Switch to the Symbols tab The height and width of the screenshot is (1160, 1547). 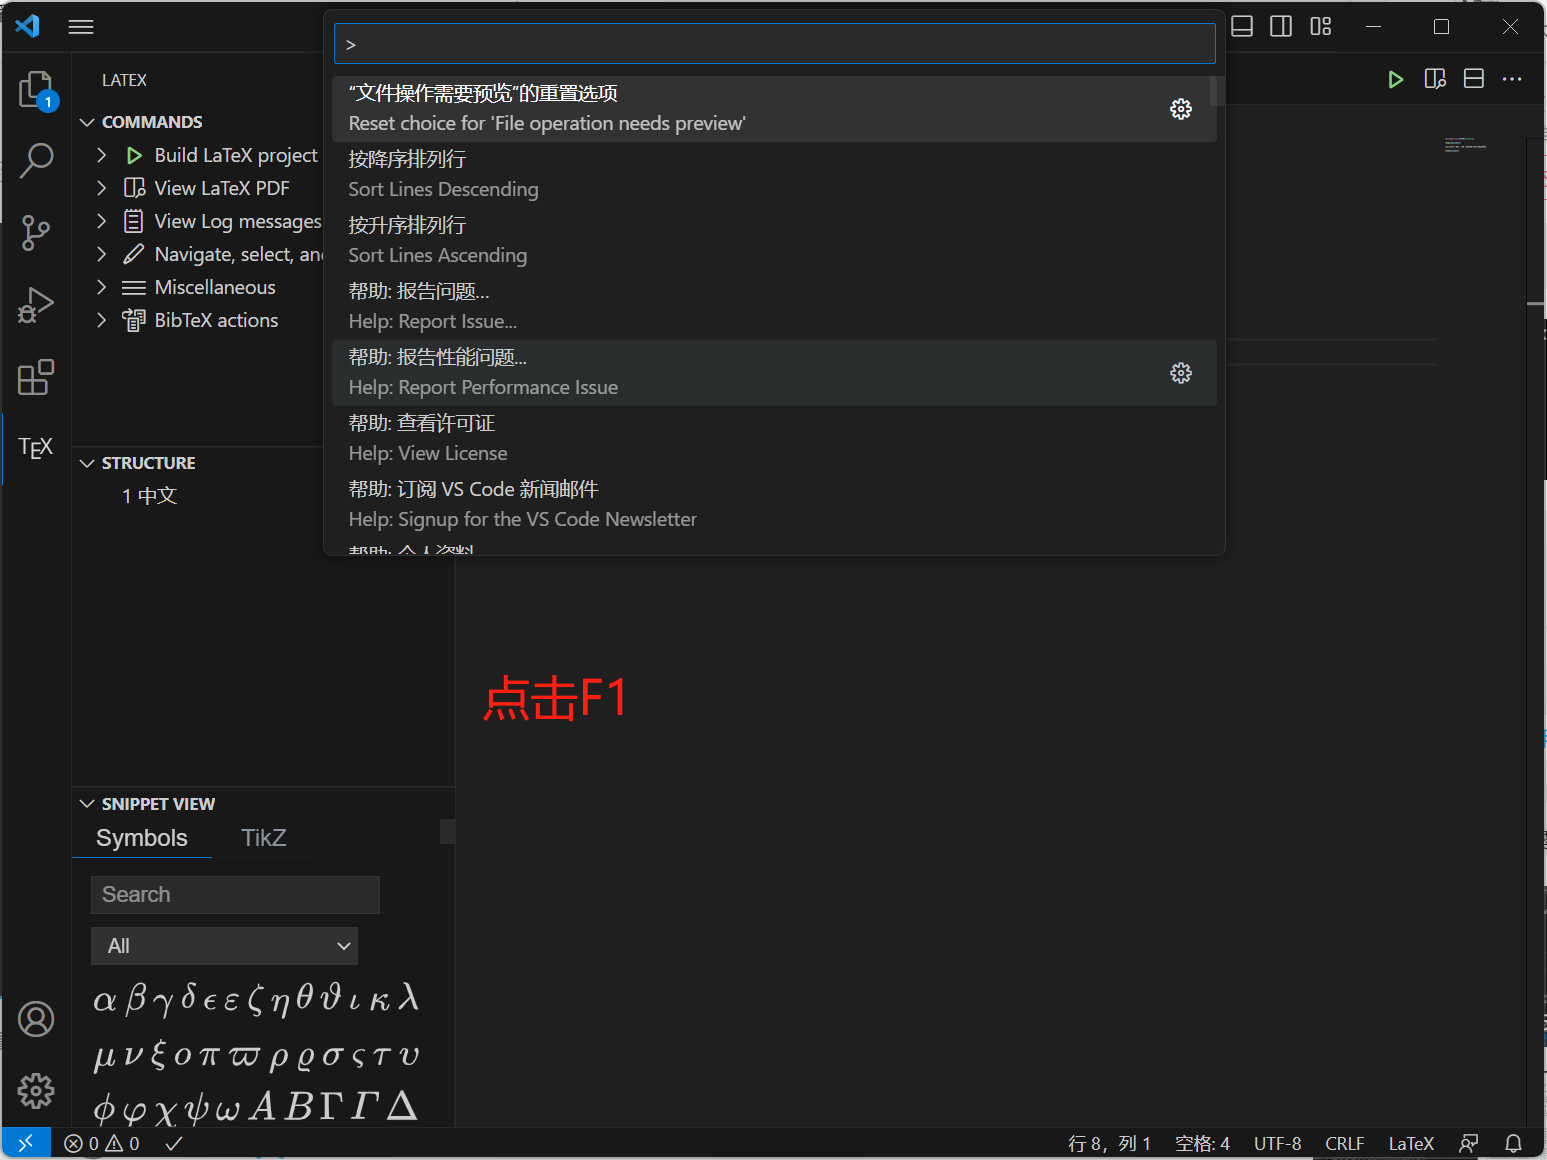pos(142,838)
